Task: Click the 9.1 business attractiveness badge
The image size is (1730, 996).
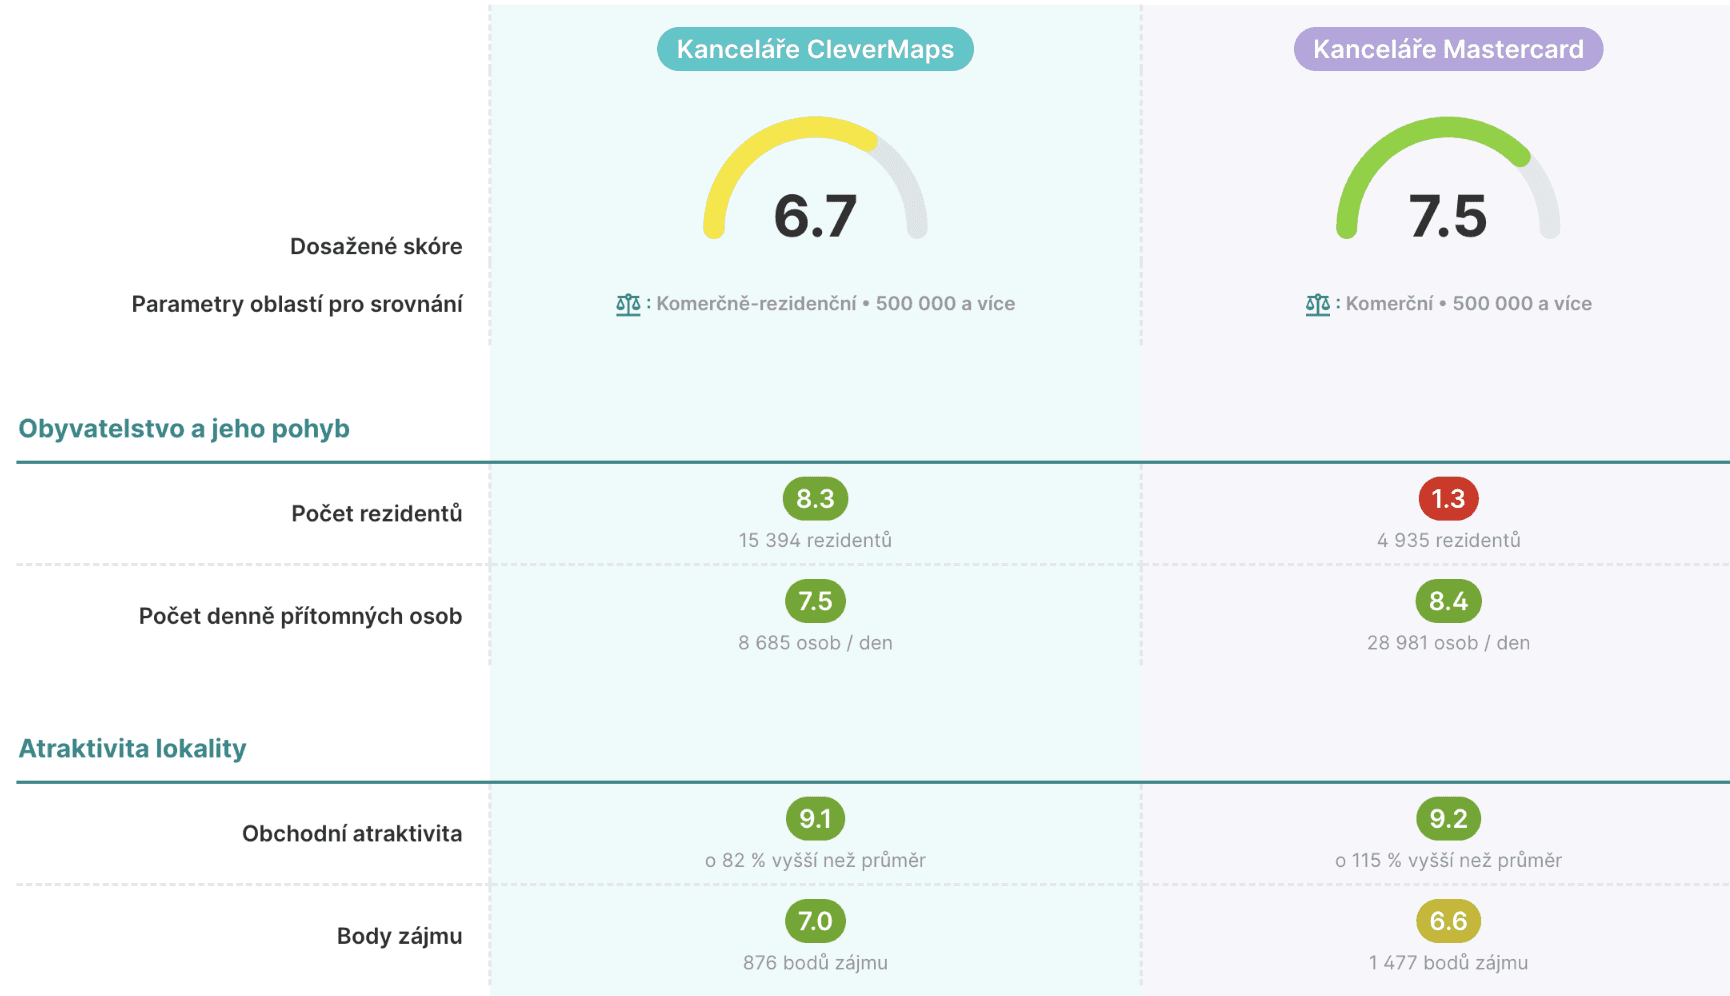Action: (815, 819)
